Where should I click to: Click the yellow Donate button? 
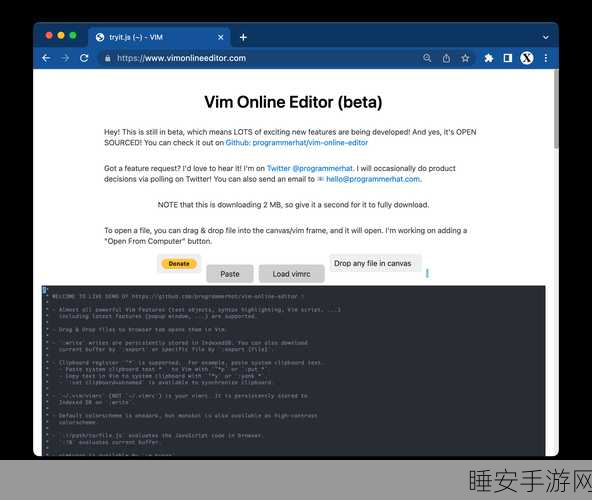(179, 264)
